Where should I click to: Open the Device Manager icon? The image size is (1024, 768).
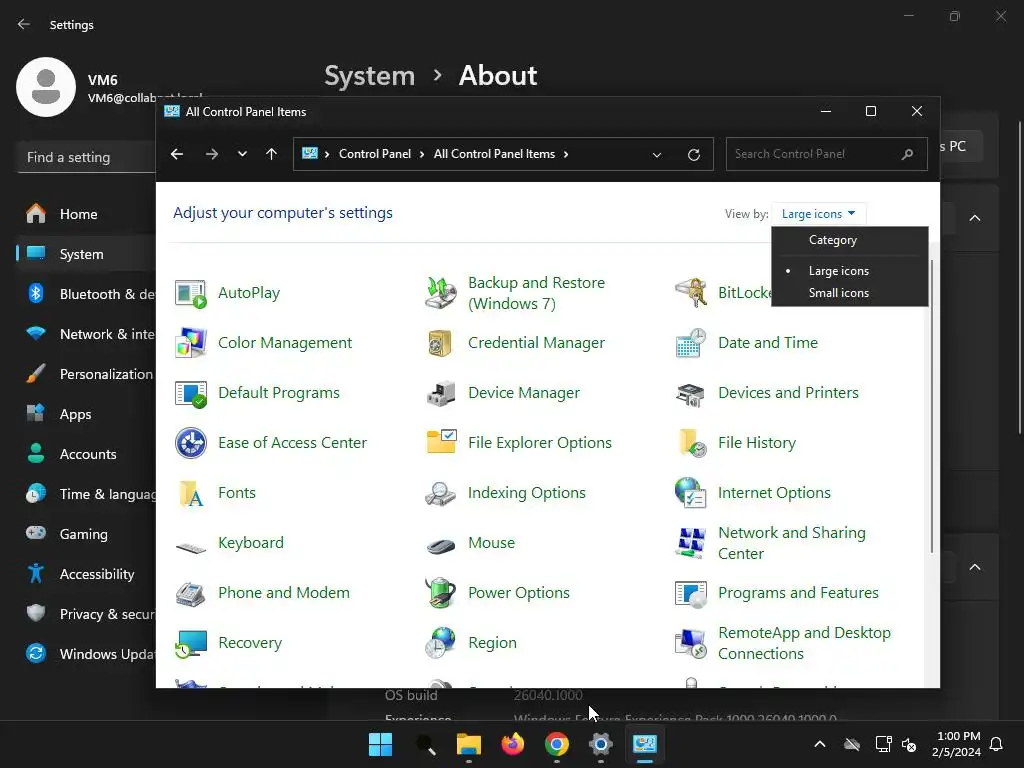pyautogui.click(x=441, y=393)
